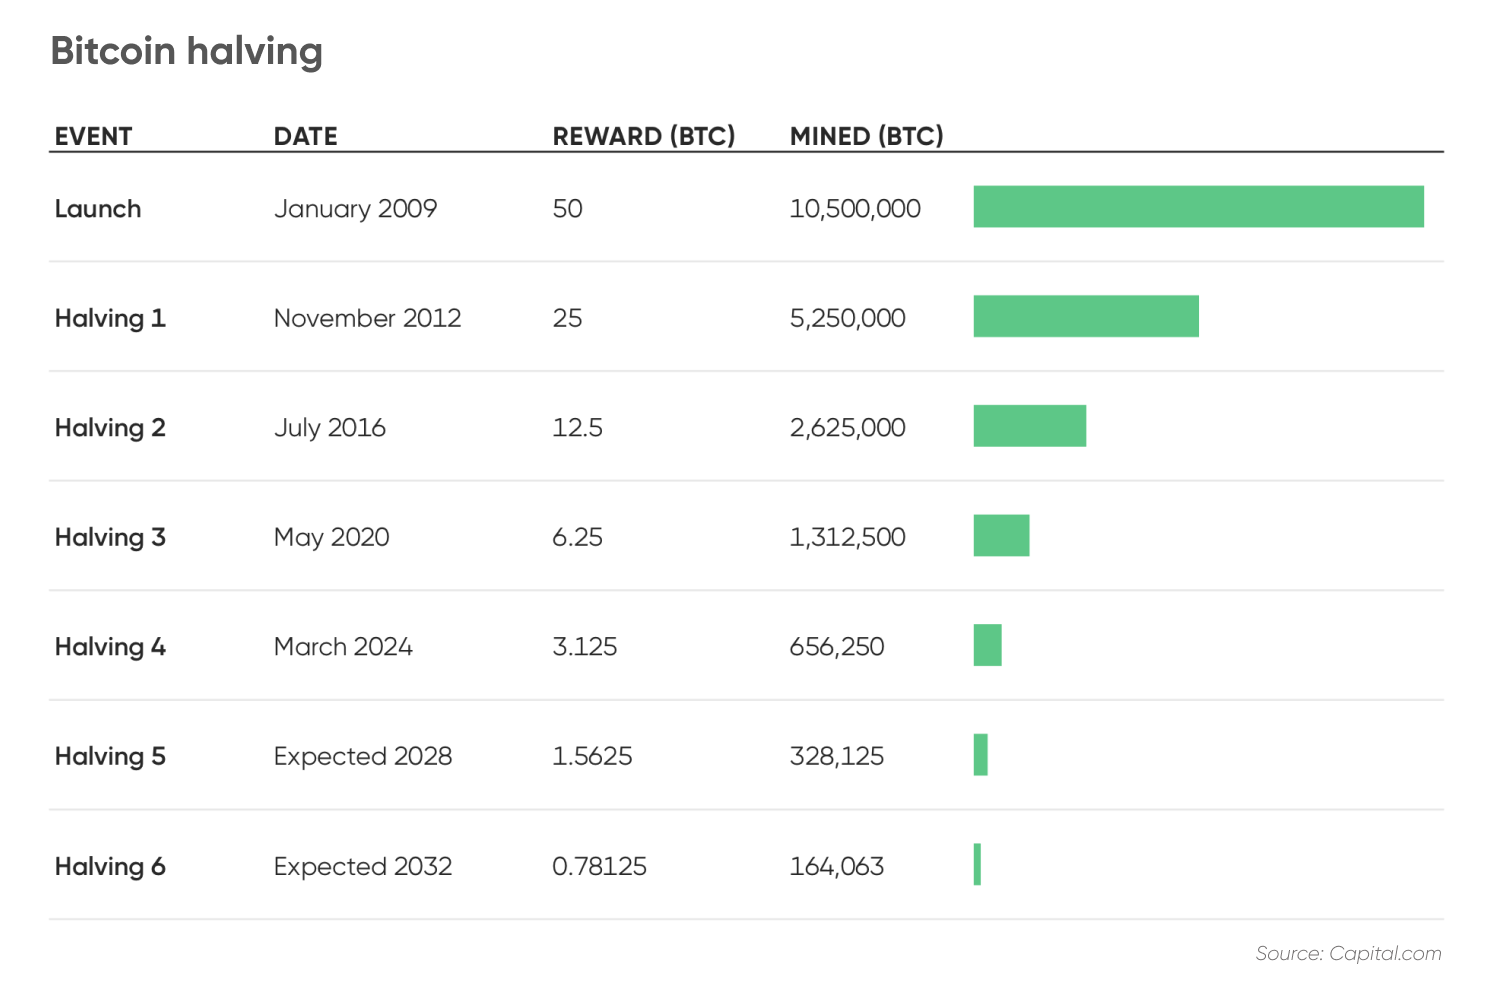The image size is (1500, 1002).
Task: Click the reward value 3.125
Action: [x=585, y=647]
